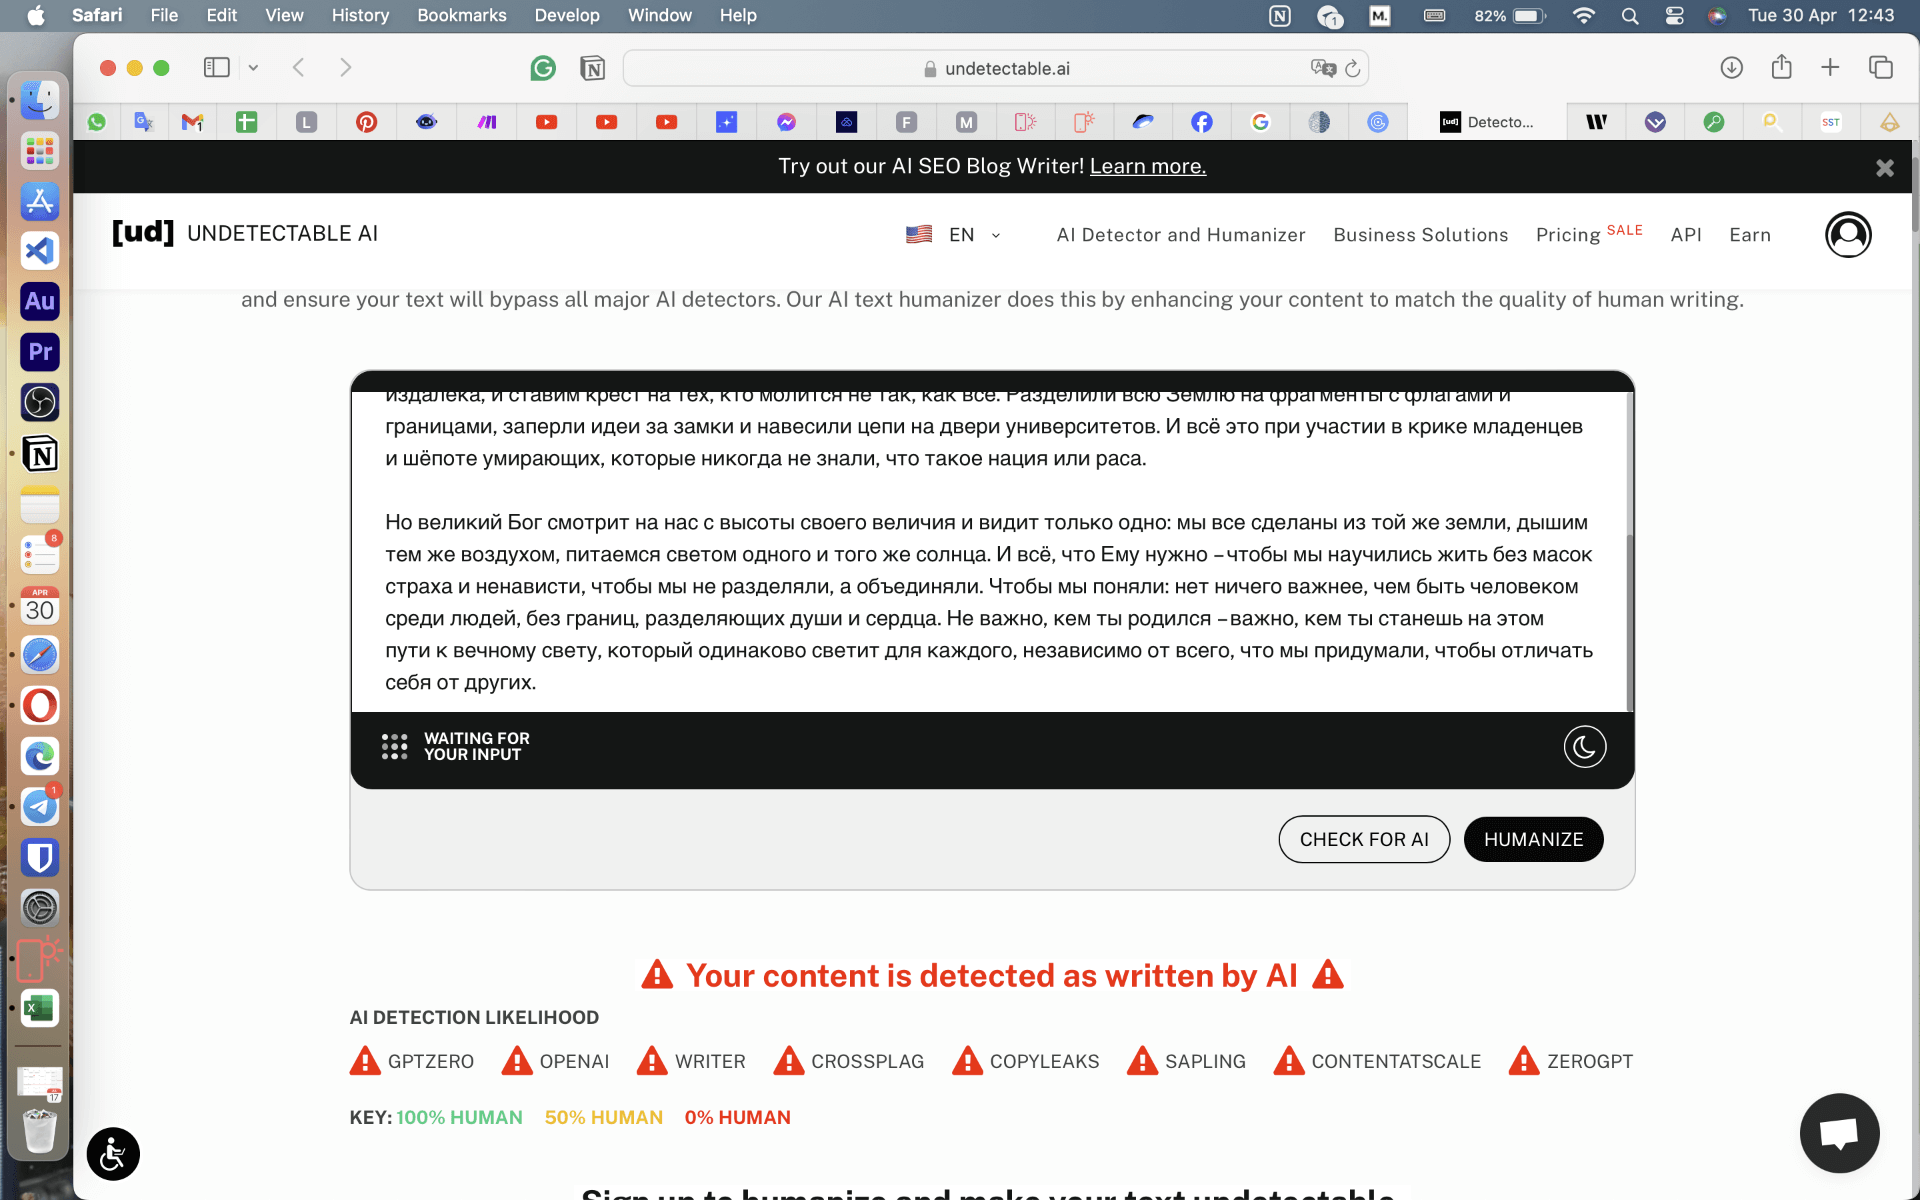Open the Earn page
This screenshot has height=1200, width=1920.
pos(1750,234)
